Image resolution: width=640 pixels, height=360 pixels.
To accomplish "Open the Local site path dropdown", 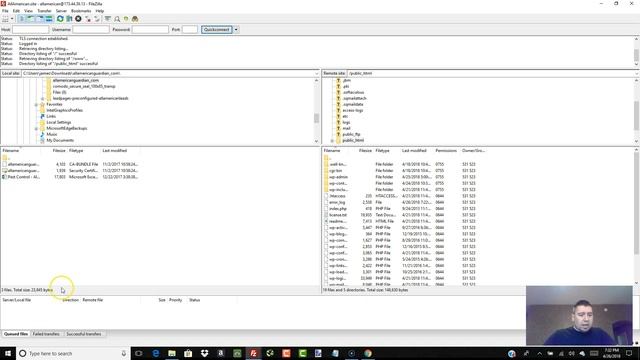I will click(x=317, y=73).
